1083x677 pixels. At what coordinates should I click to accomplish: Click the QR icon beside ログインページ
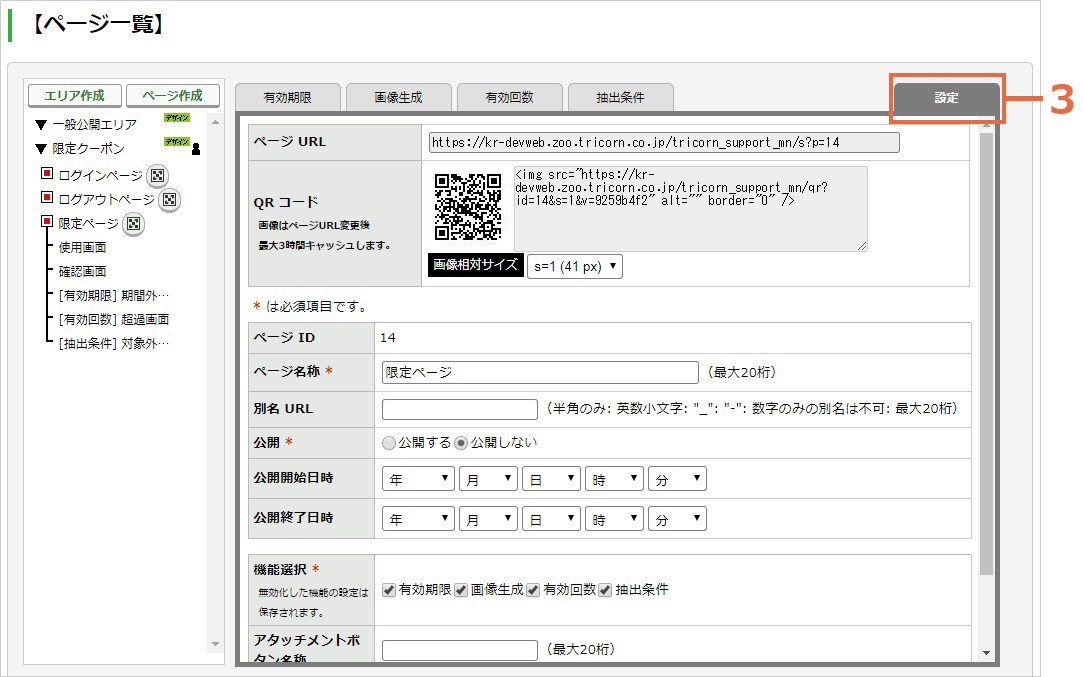(x=157, y=175)
